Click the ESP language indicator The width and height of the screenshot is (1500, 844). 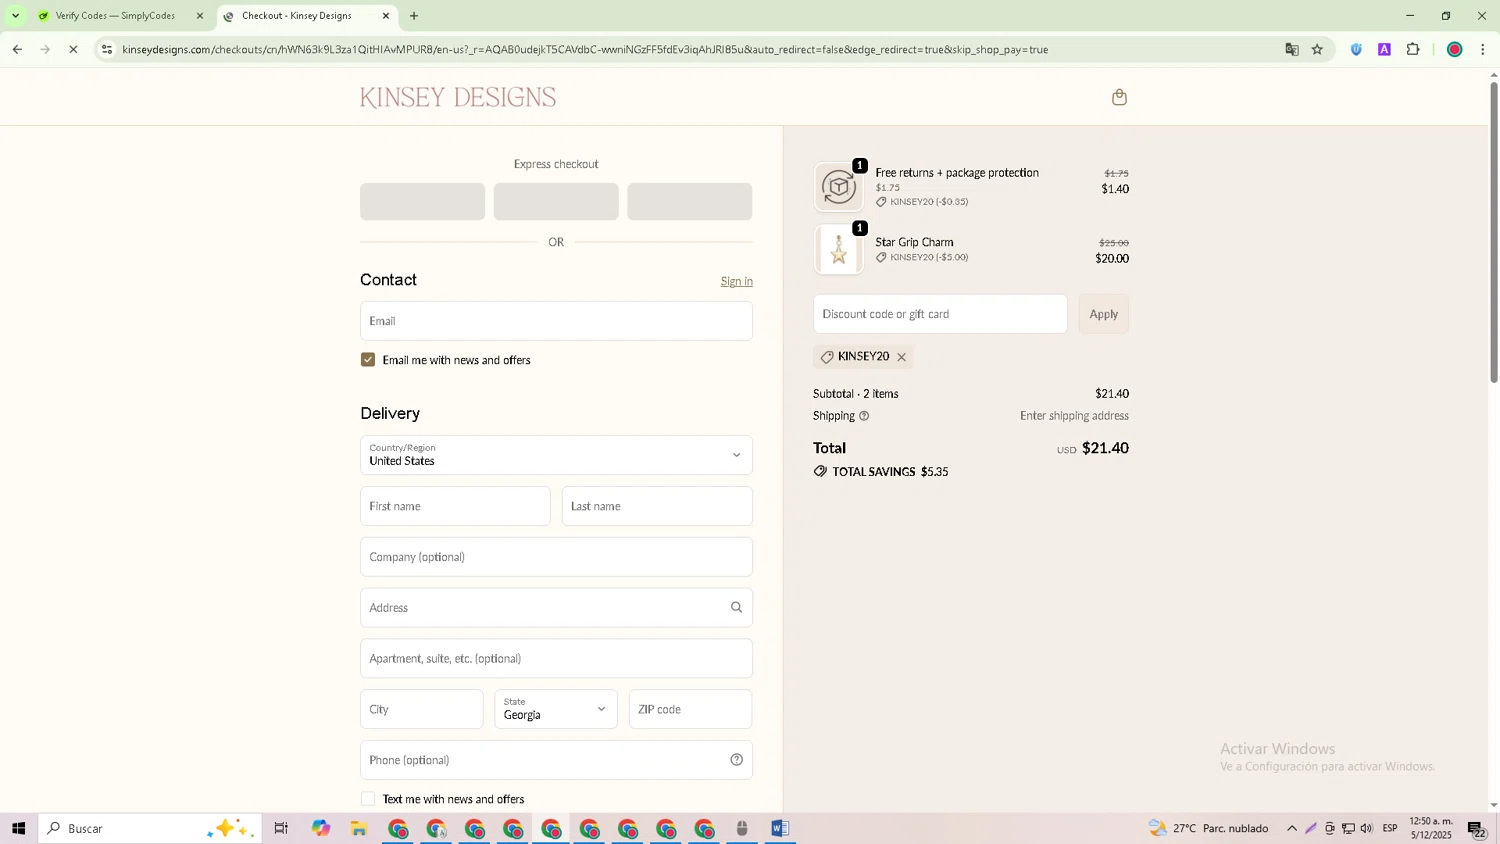point(1390,828)
